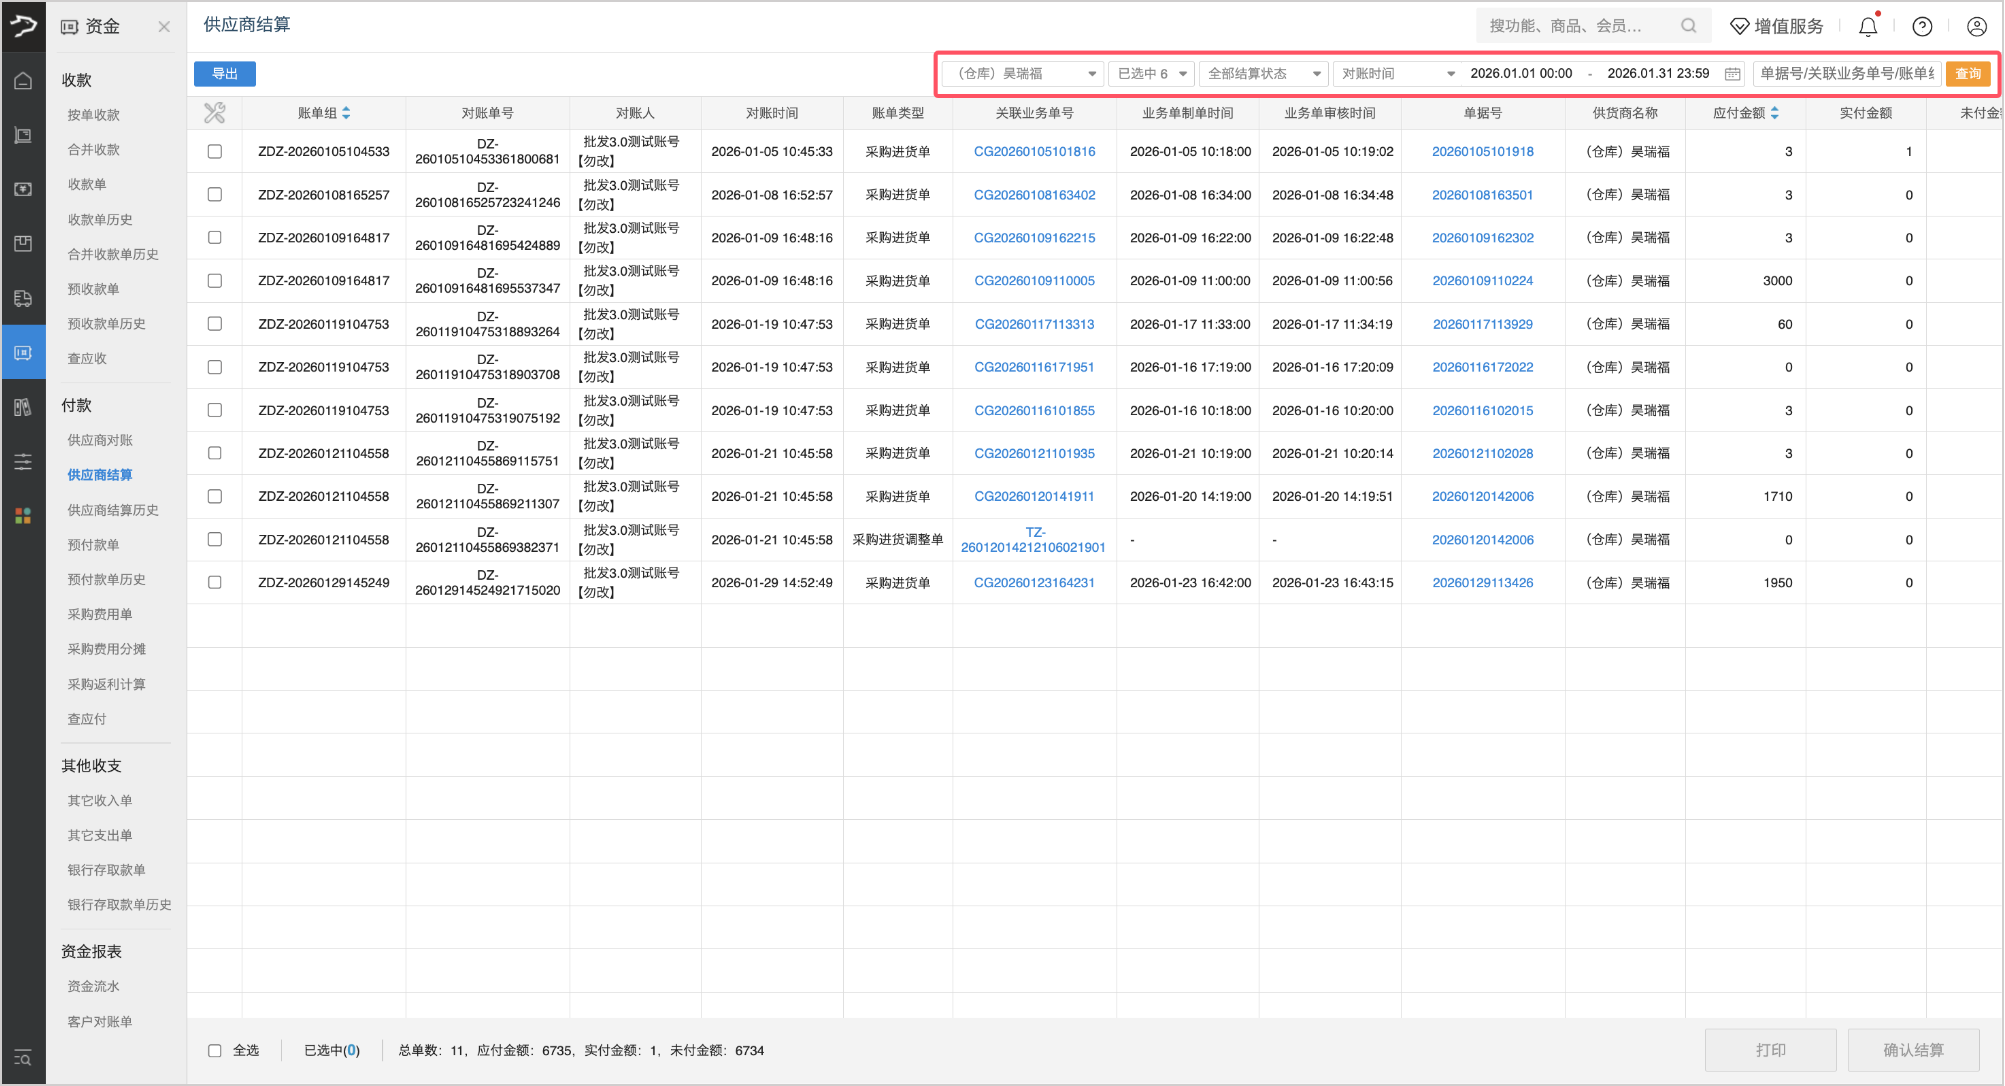The width and height of the screenshot is (2005, 1086).
Task: Open the help question mark icon
Action: click(x=1922, y=27)
